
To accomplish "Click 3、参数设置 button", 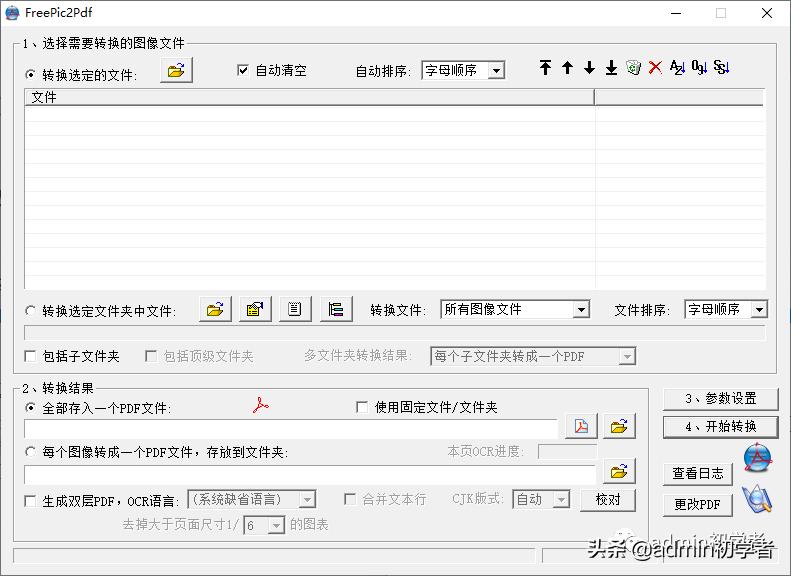I will [720, 398].
